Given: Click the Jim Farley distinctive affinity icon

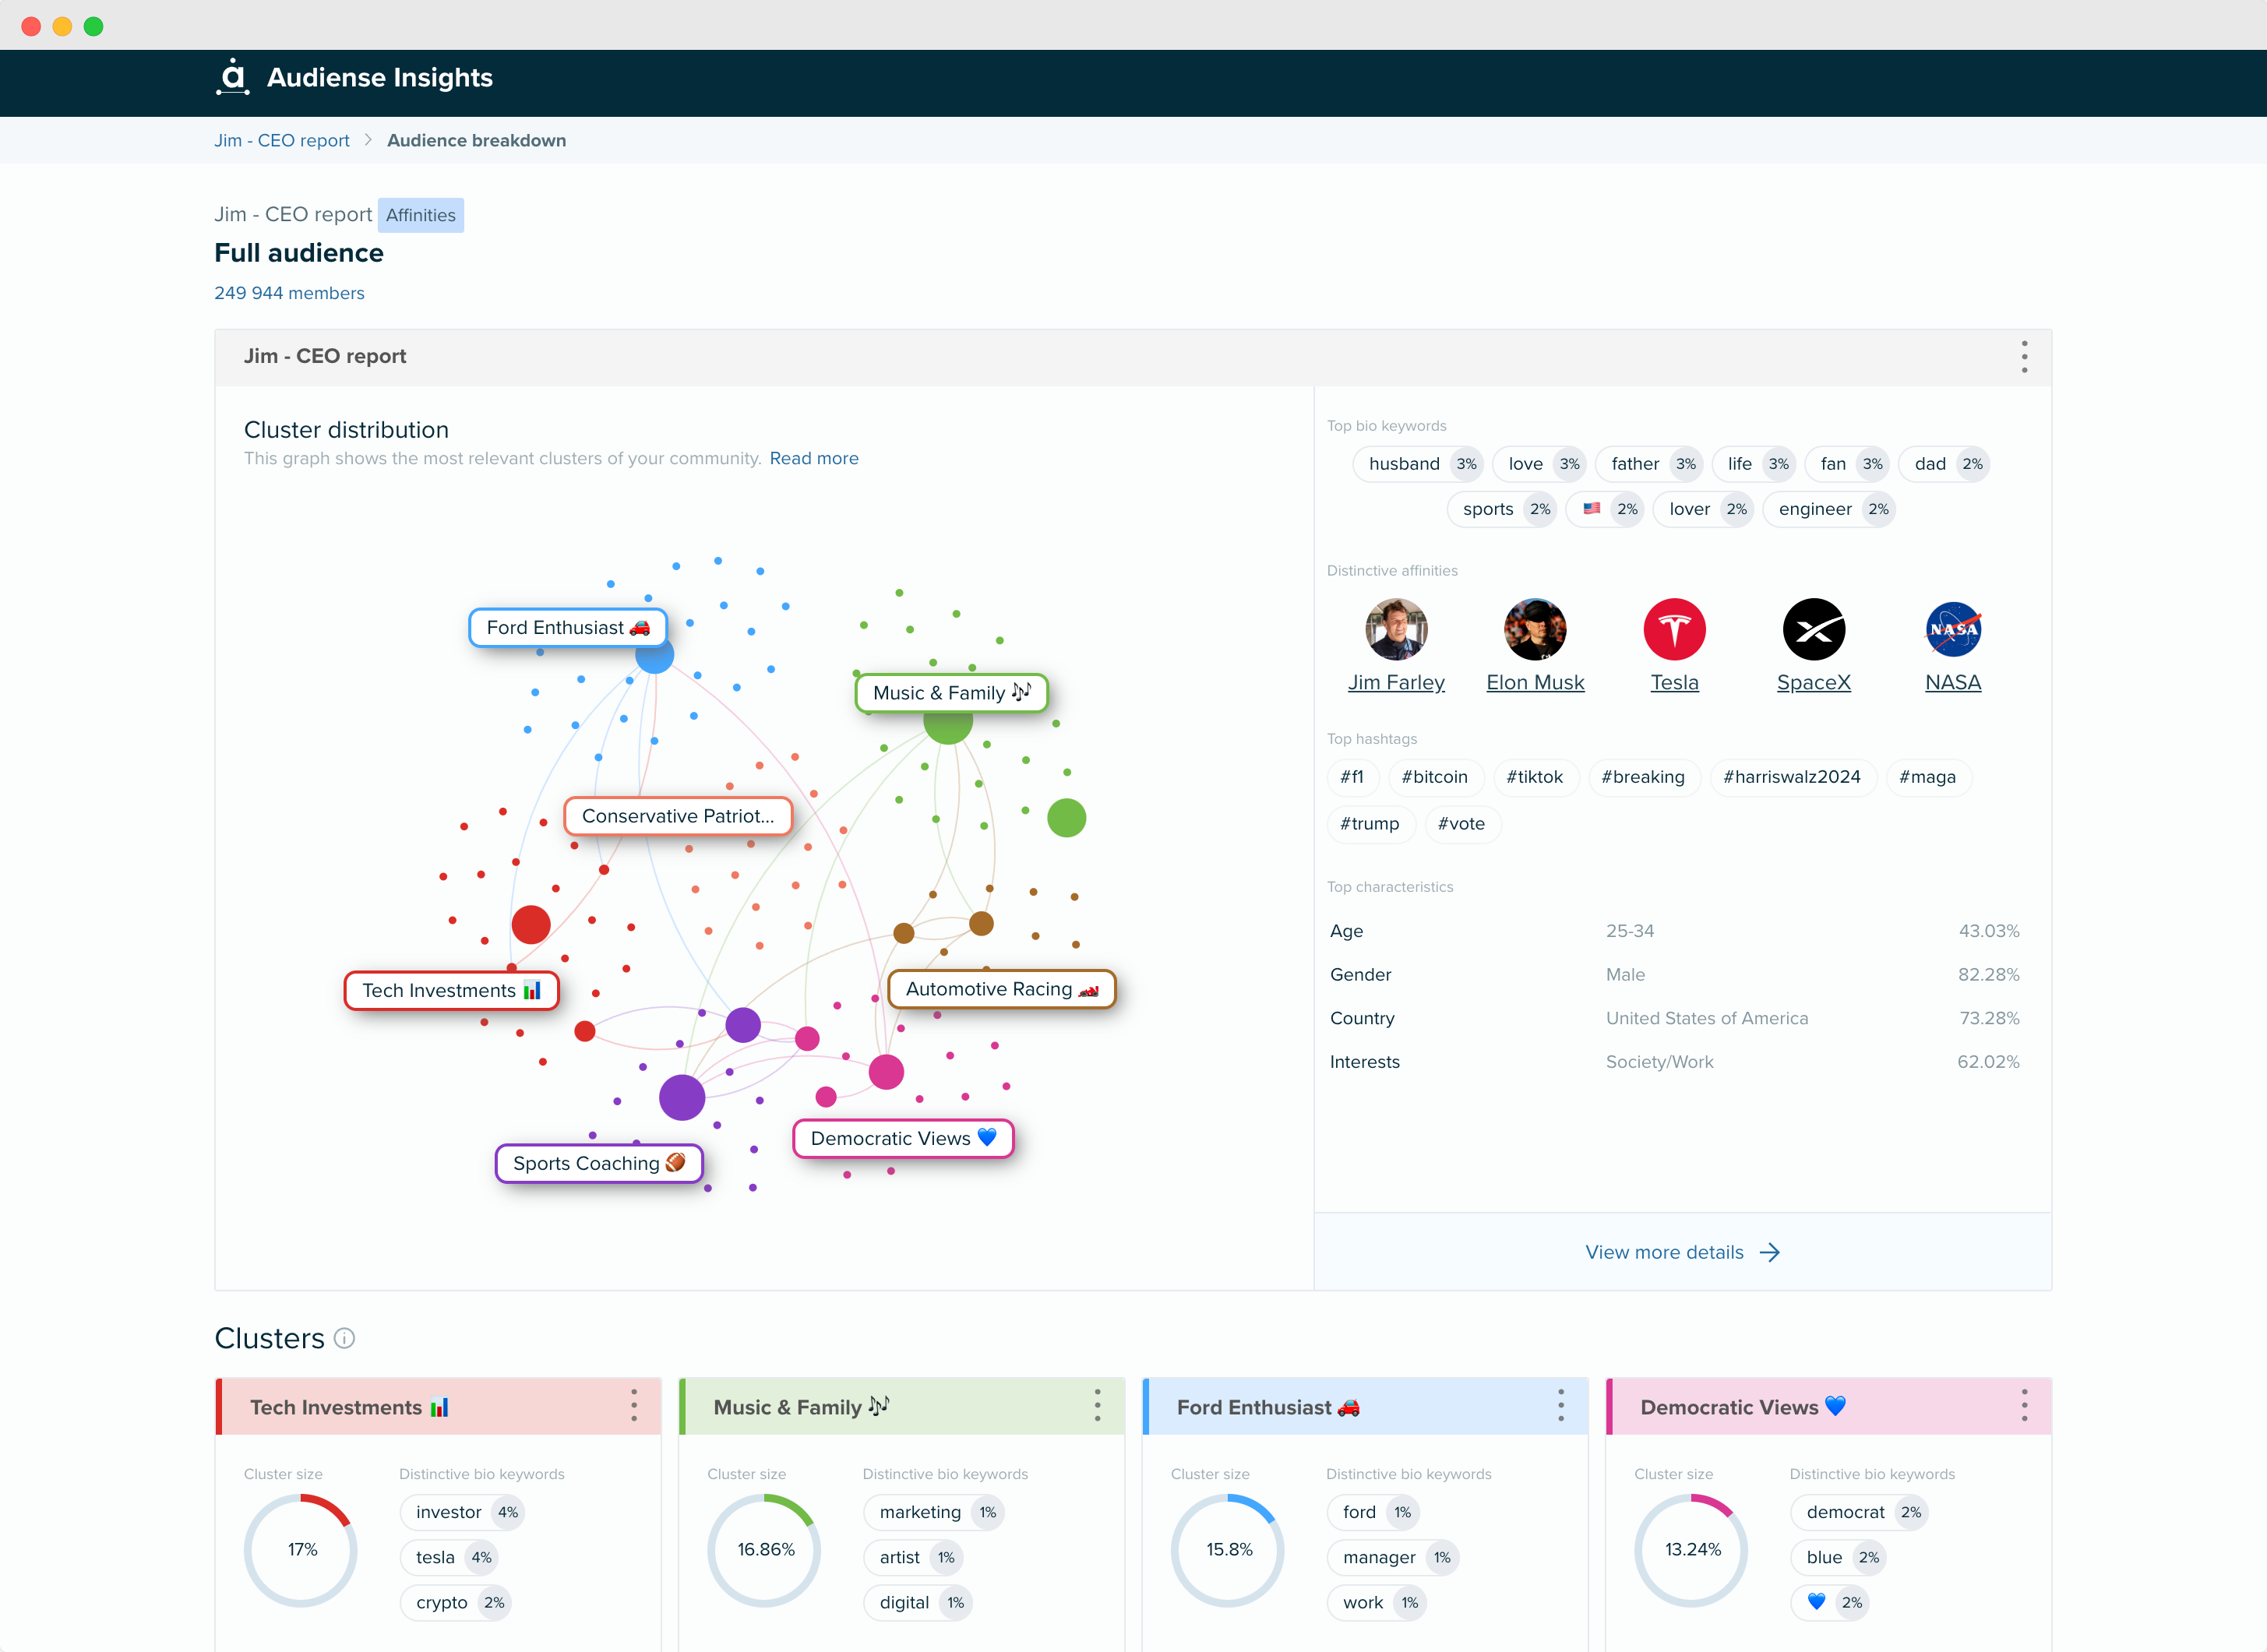Looking at the screenshot, I should tap(1396, 630).
